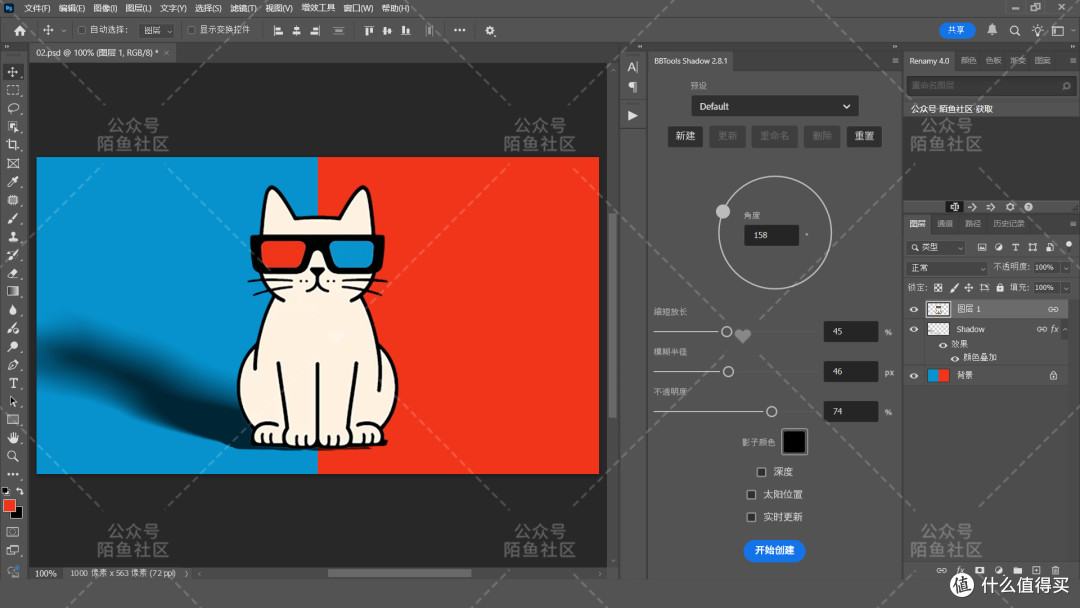
Task: Hide the 图层 1 layer
Action: [x=914, y=309]
